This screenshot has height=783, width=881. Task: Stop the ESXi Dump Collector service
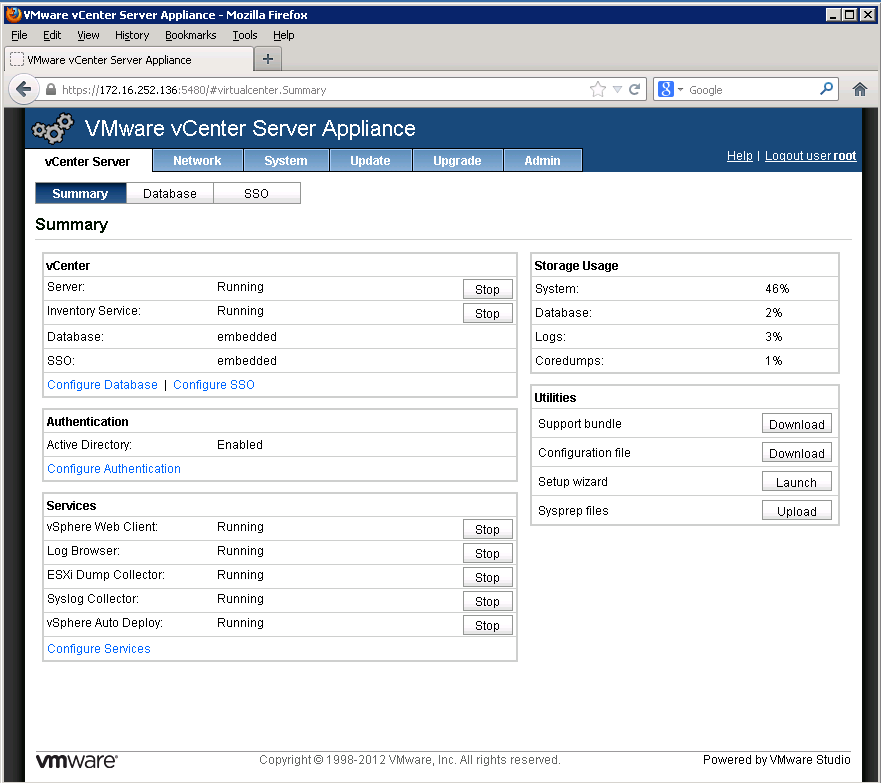click(x=488, y=577)
